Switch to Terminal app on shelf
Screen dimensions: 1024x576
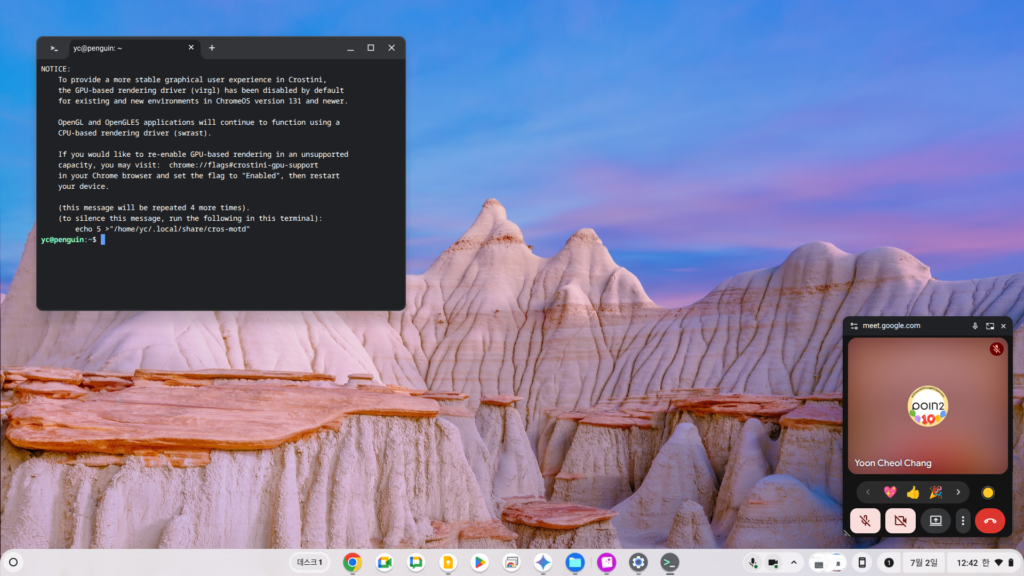point(670,562)
